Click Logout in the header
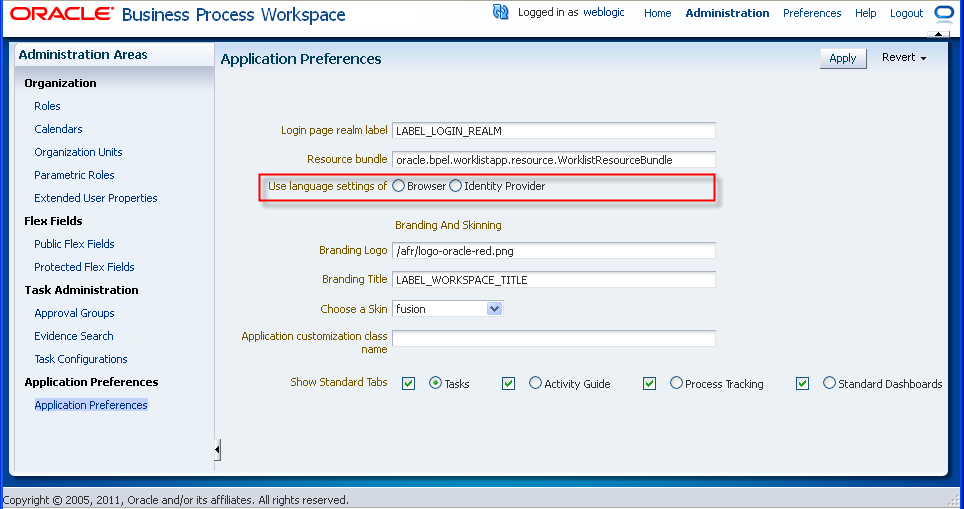The width and height of the screenshot is (964, 509). point(906,13)
